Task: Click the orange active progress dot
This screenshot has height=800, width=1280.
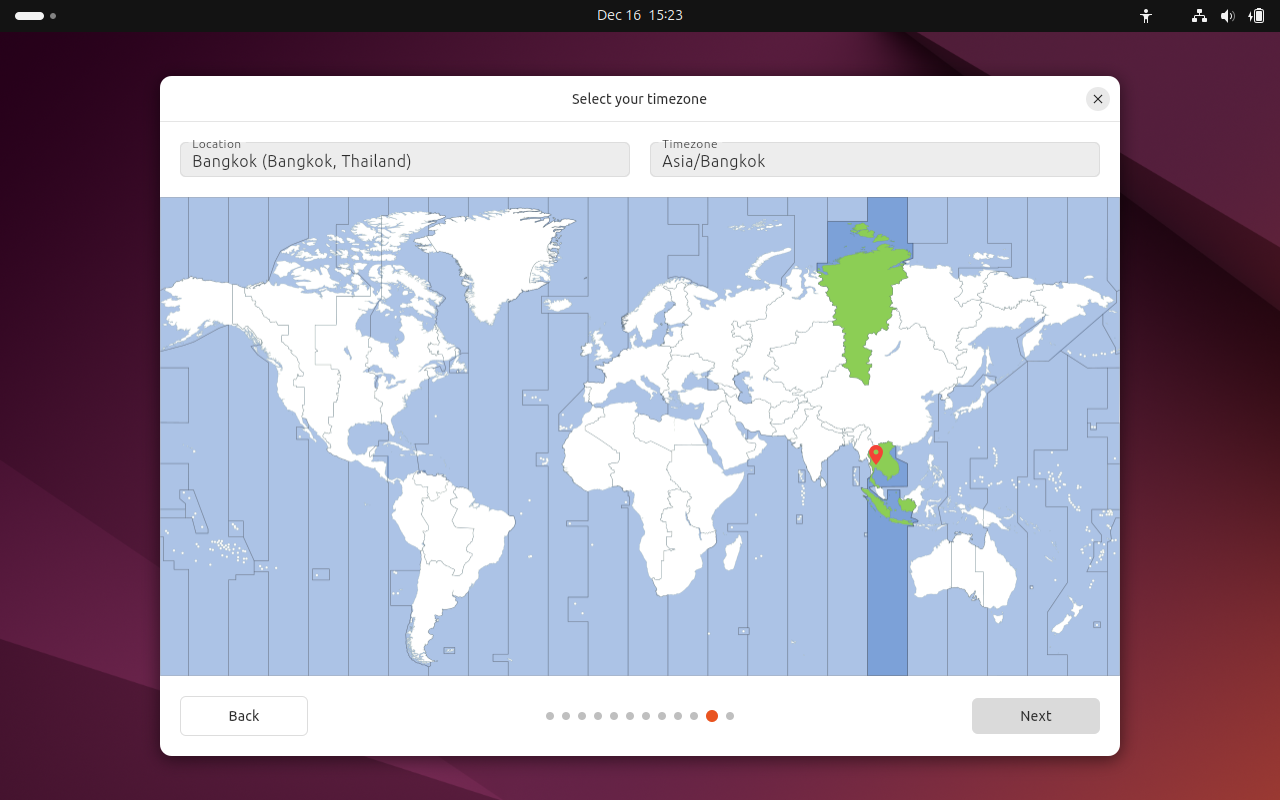Action: pyautogui.click(x=711, y=716)
